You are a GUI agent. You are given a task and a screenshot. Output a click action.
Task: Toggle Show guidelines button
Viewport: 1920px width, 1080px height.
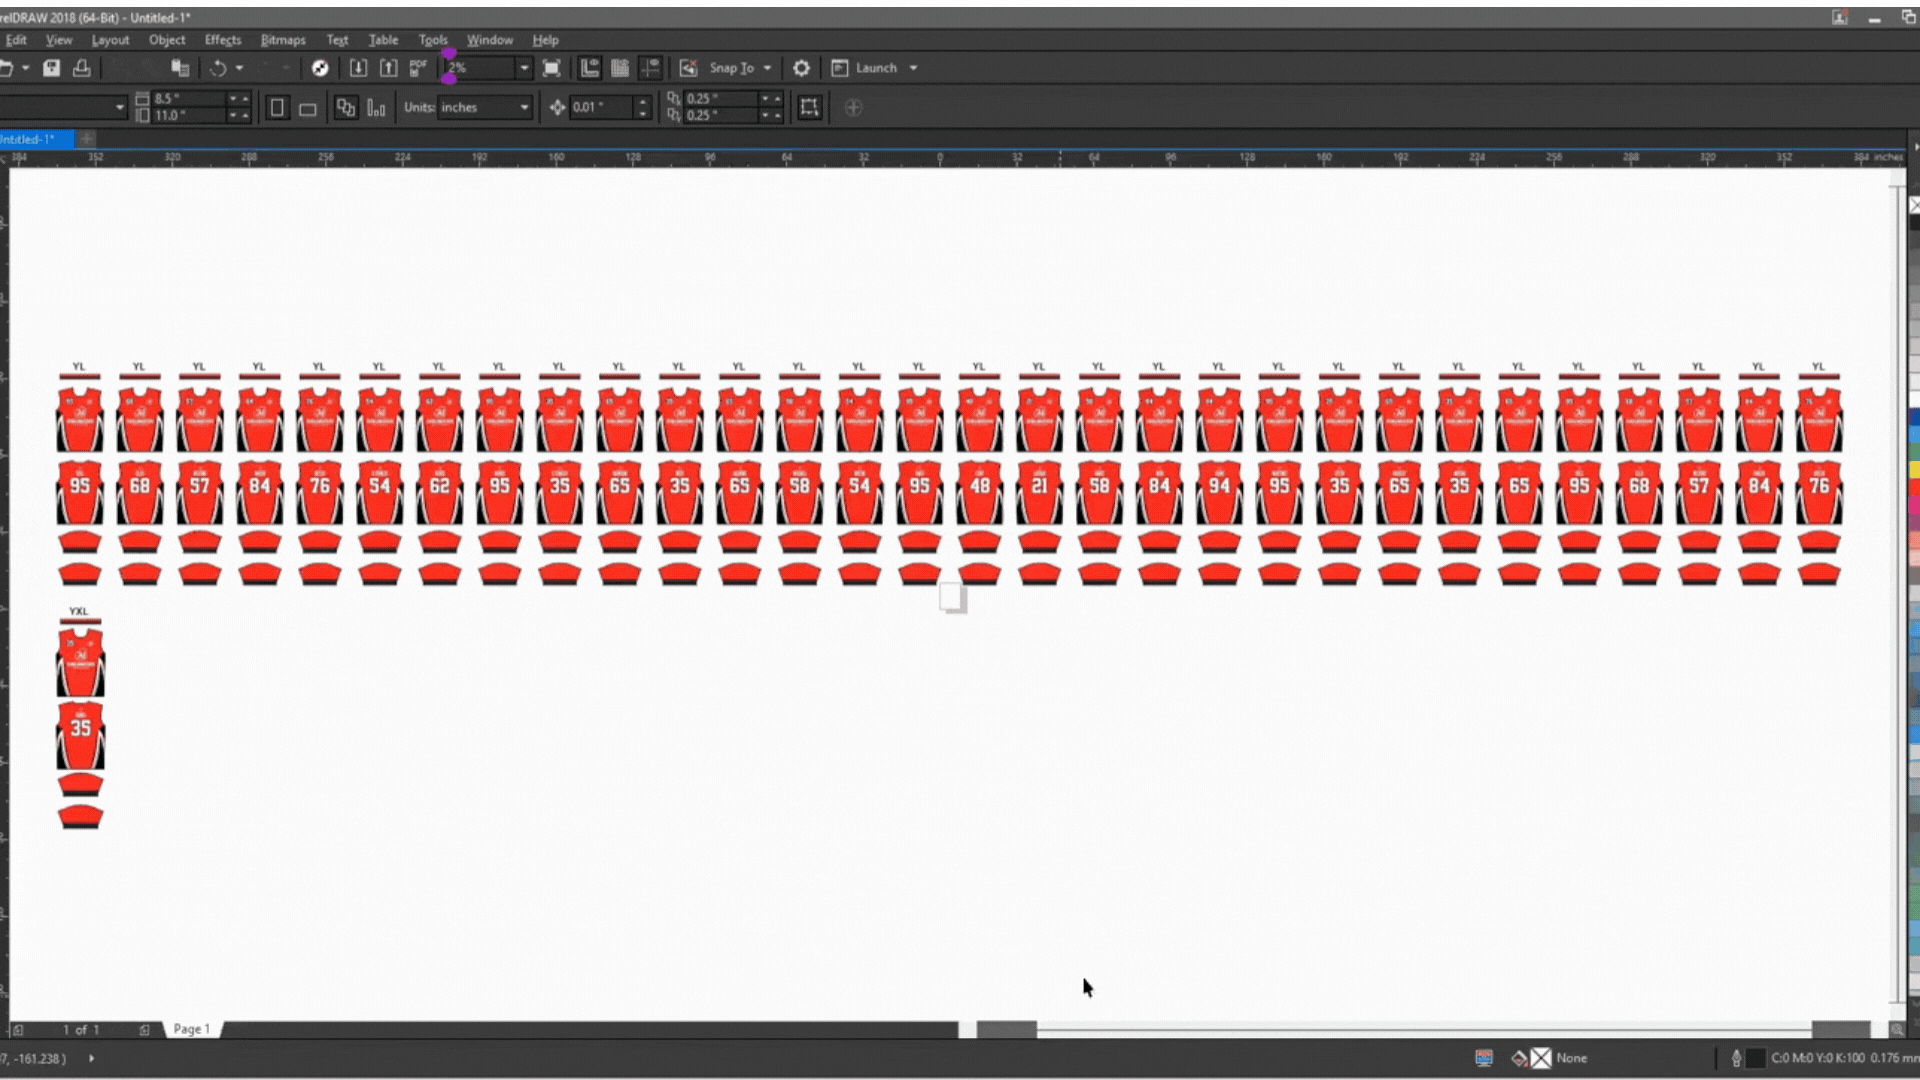pos(650,68)
